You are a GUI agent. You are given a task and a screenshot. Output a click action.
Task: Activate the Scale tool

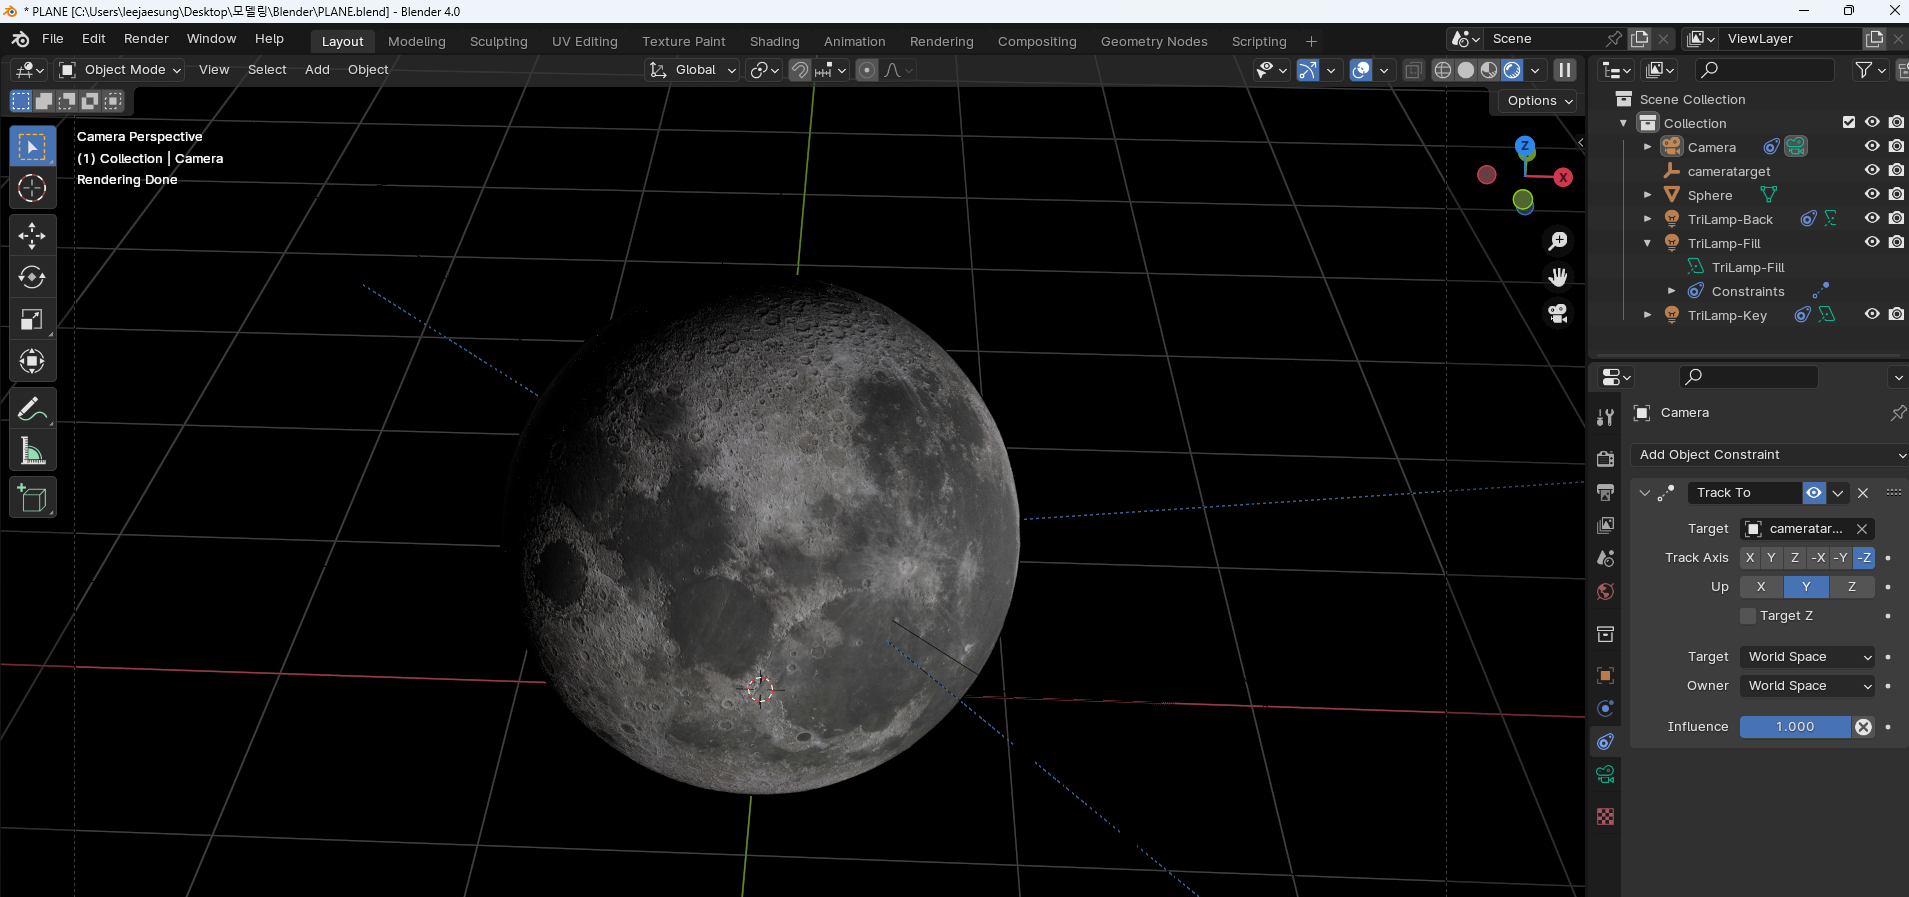click(x=32, y=320)
